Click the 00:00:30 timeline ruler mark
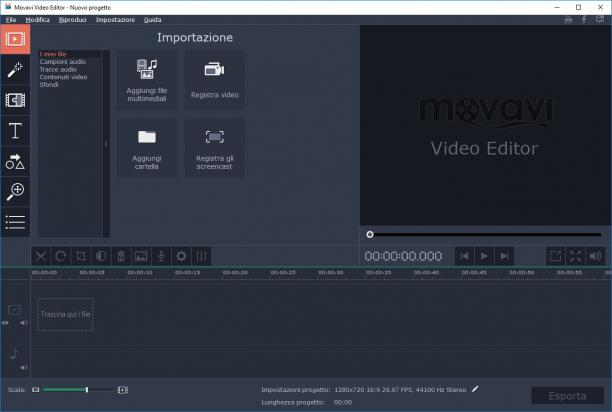The width and height of the screenshot is (612, 412). tap(331, 273)
